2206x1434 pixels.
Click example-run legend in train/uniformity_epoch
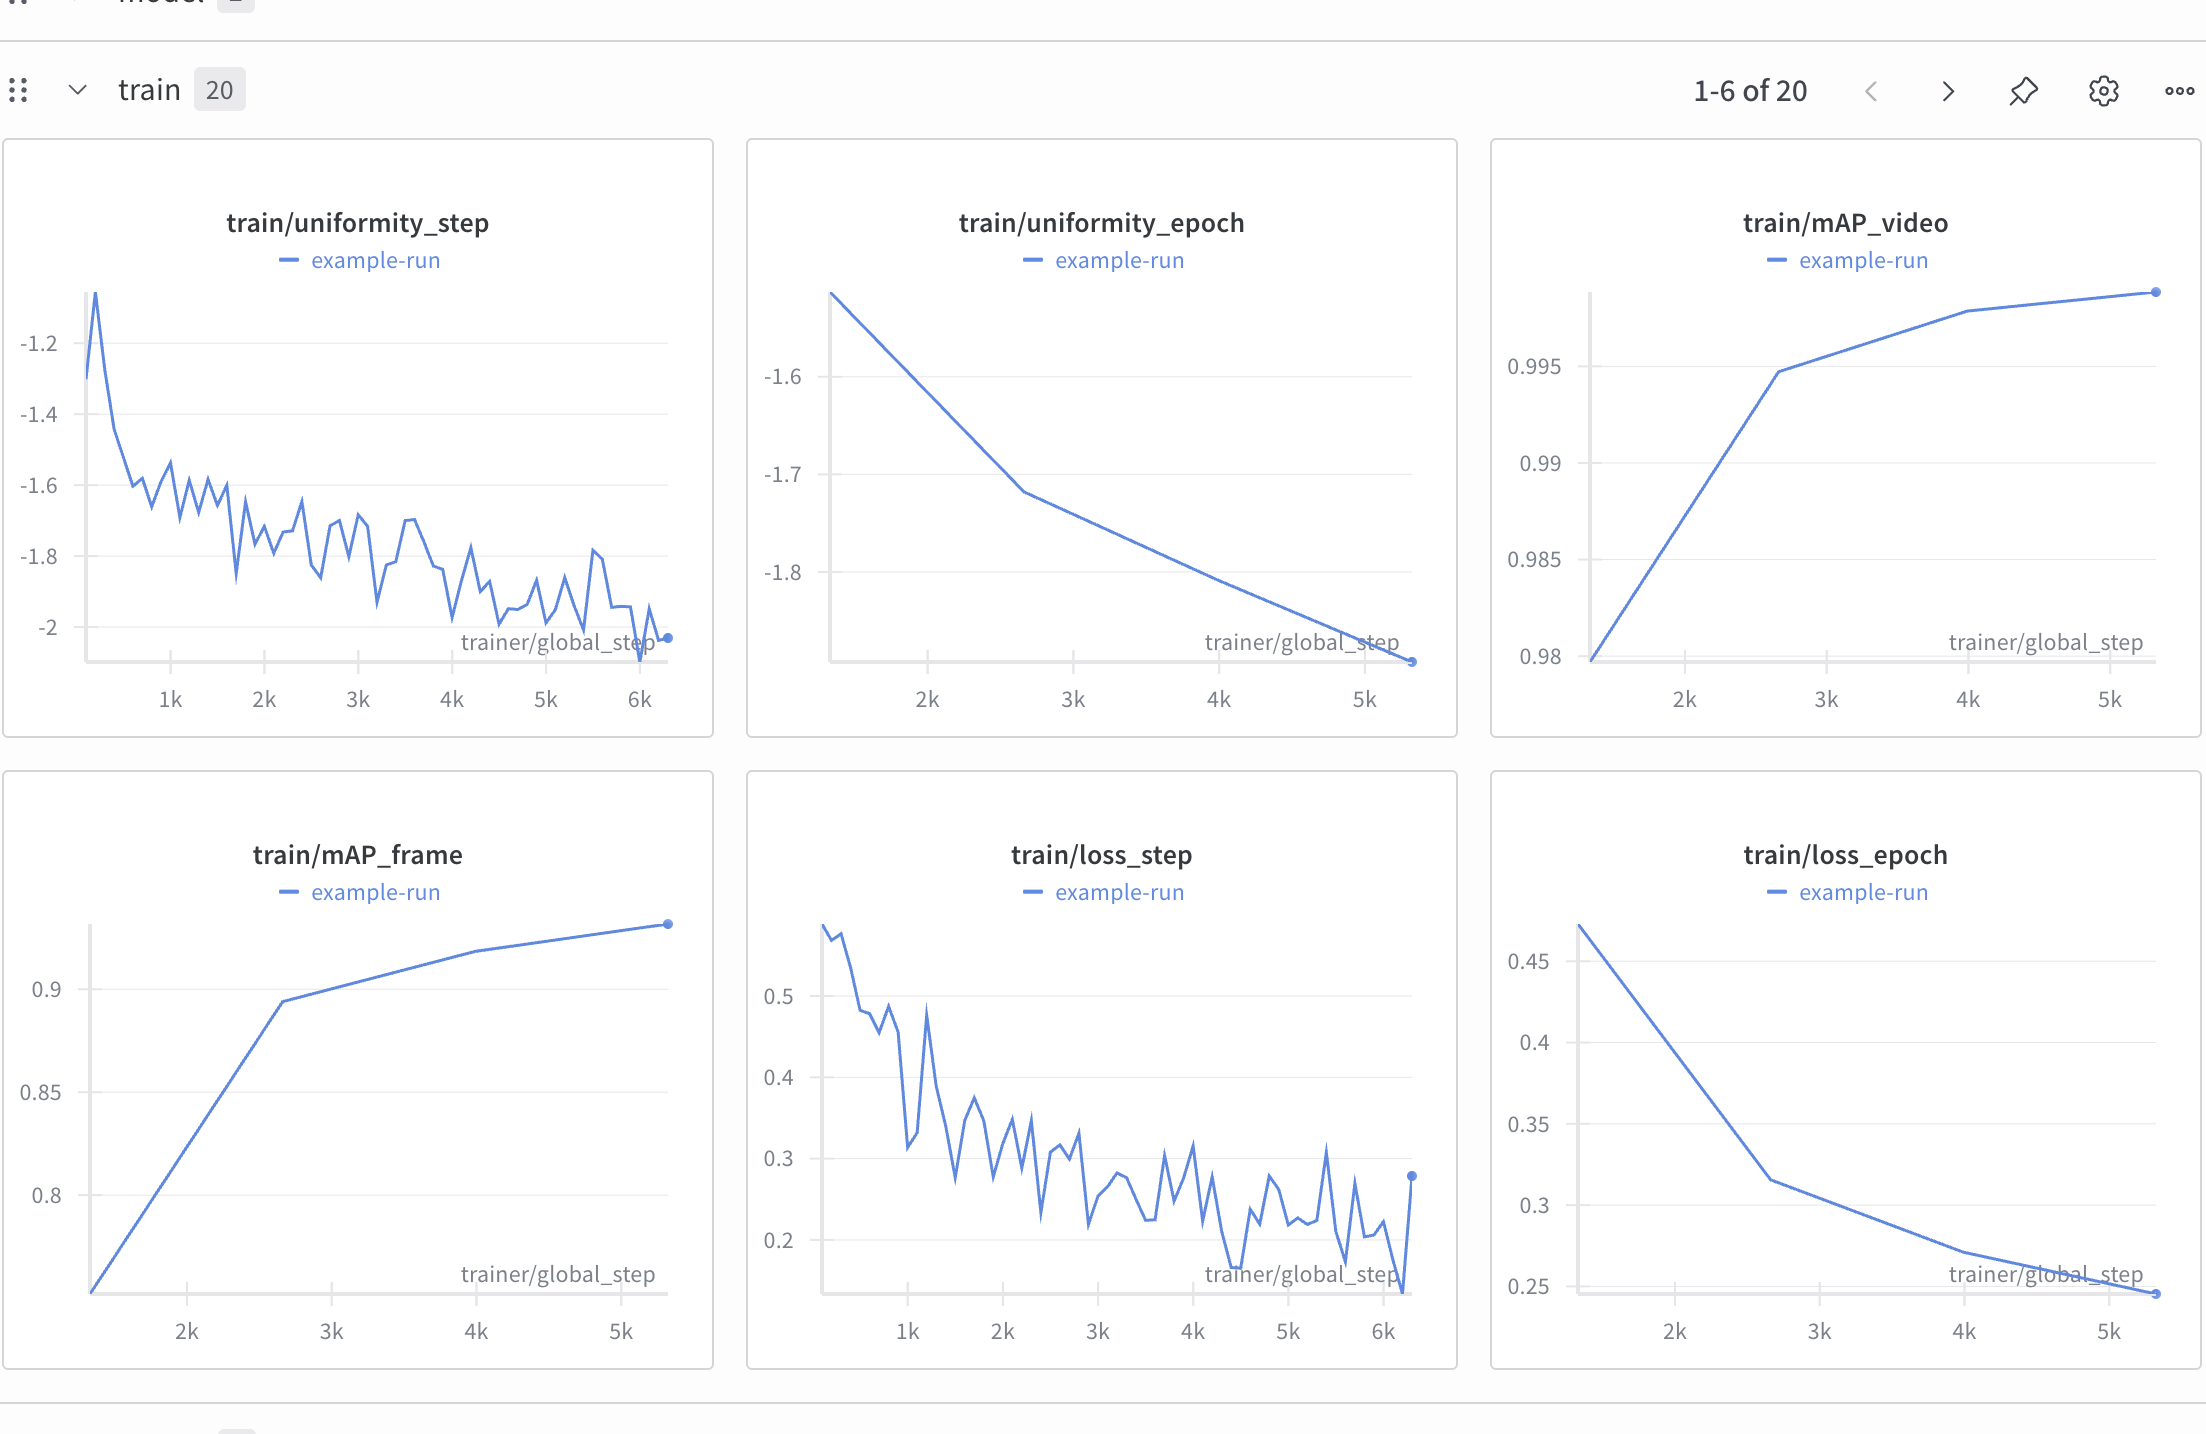coord(1119,260)
